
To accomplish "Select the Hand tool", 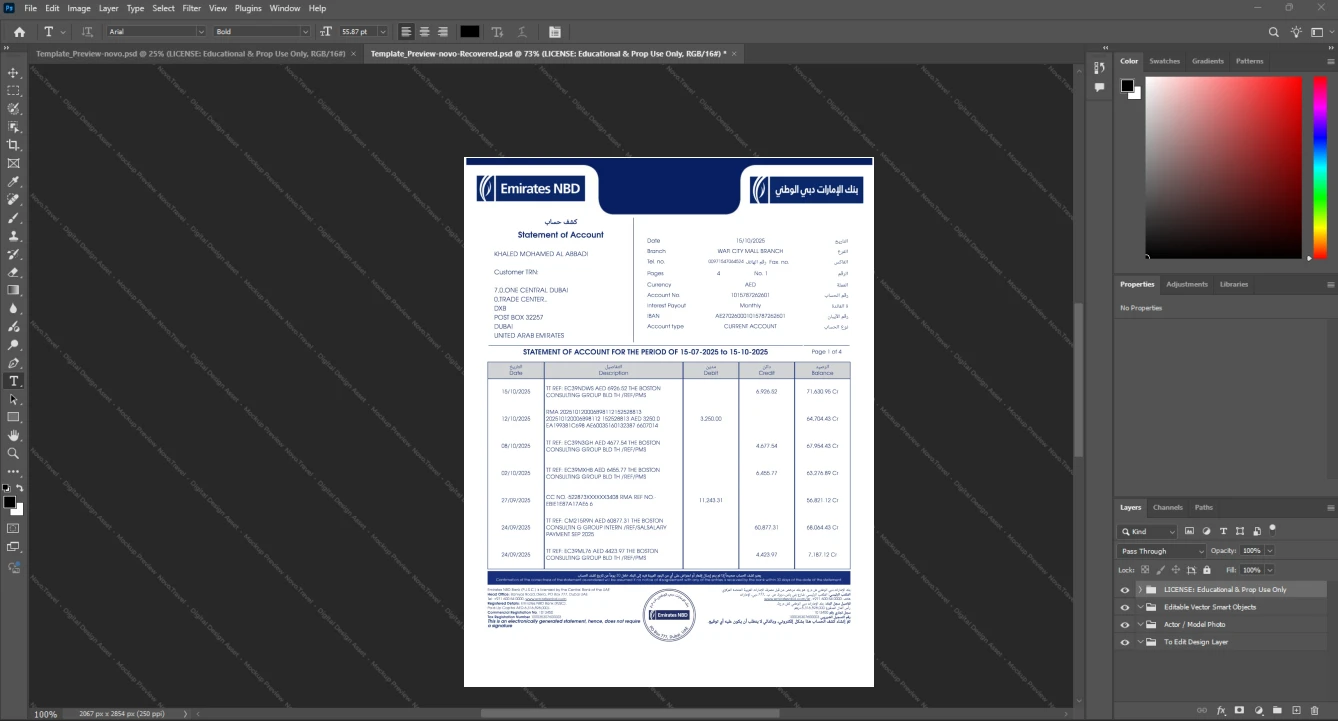I will pyautogui.click(x=14, y=435).
